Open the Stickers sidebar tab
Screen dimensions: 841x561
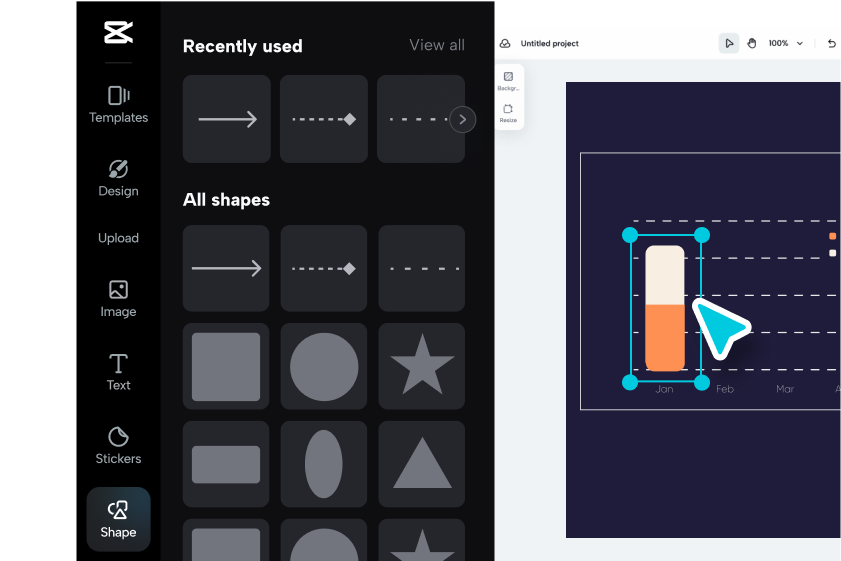[118, 445]
